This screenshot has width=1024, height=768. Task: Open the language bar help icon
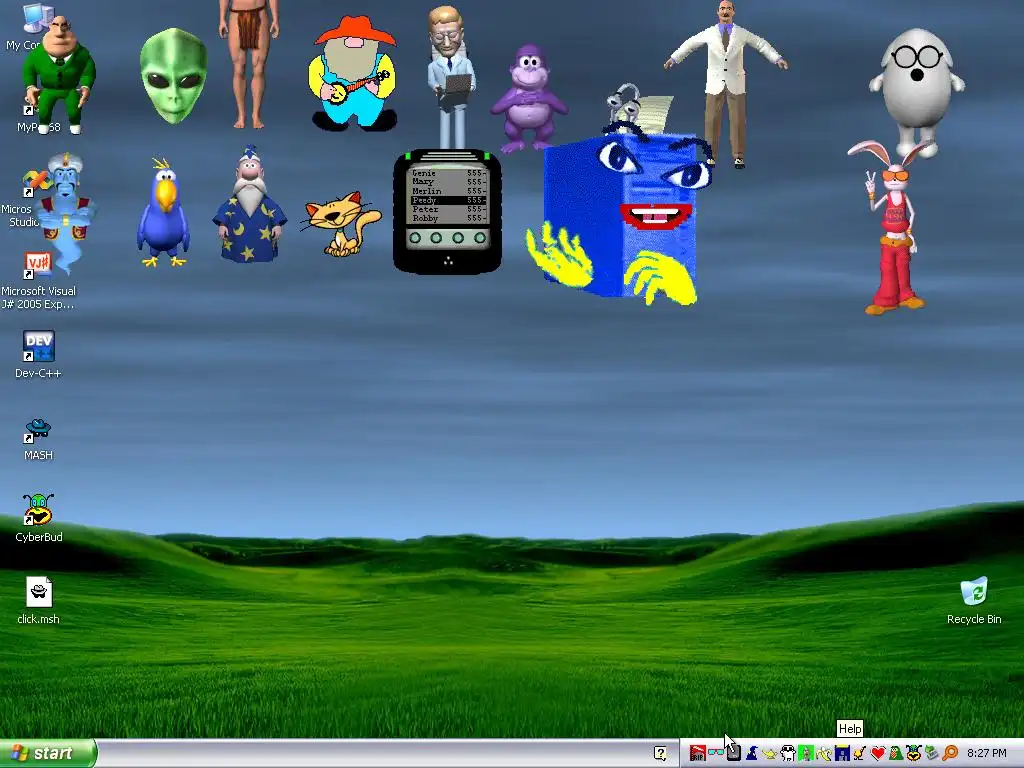click(x=660, y=753)
